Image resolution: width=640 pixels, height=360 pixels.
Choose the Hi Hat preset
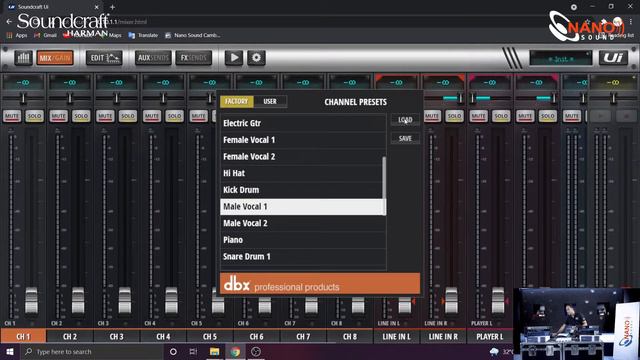click(x=303, y=173)
